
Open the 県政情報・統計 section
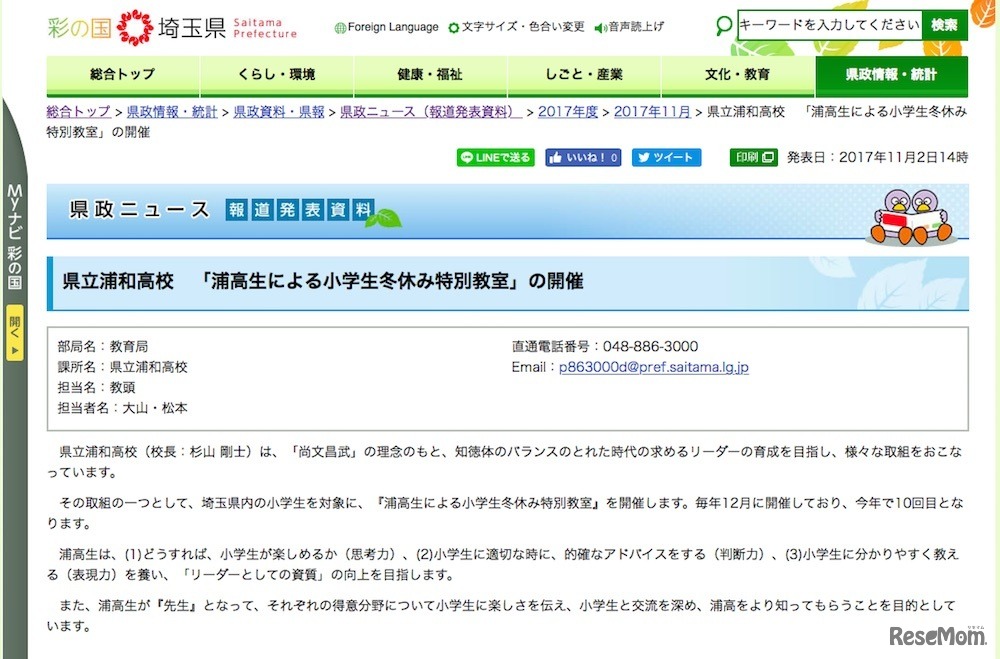point(892,75)
